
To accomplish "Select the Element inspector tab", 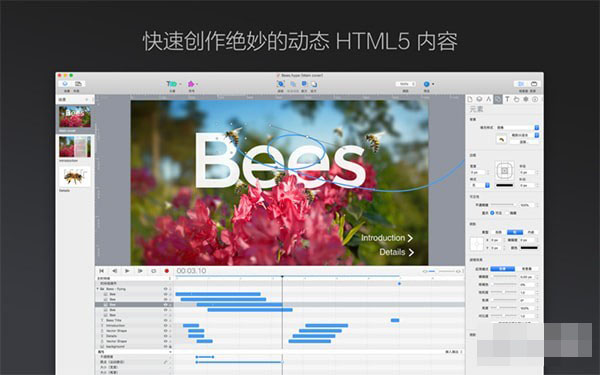I will coord(498,99).
